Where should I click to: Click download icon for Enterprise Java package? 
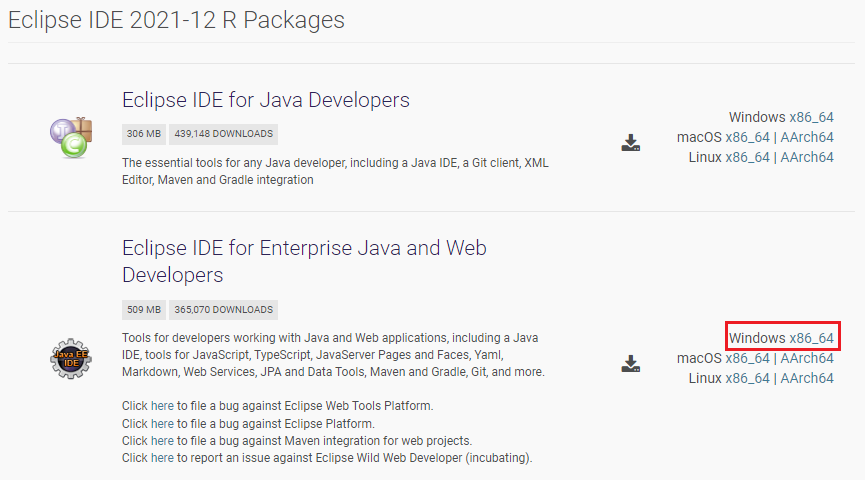(631, 364)
